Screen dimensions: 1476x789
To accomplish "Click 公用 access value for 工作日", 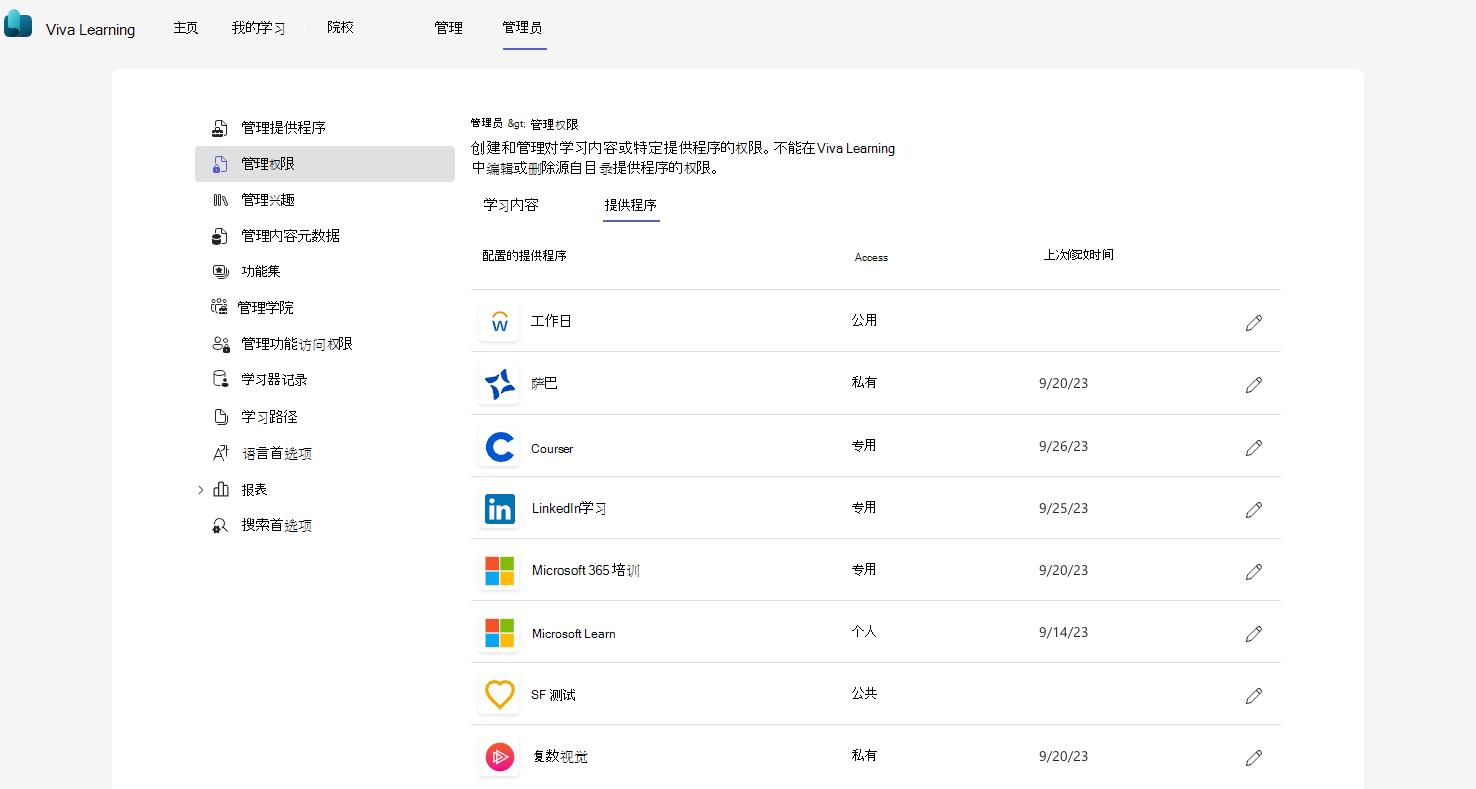I will (864, 321).
